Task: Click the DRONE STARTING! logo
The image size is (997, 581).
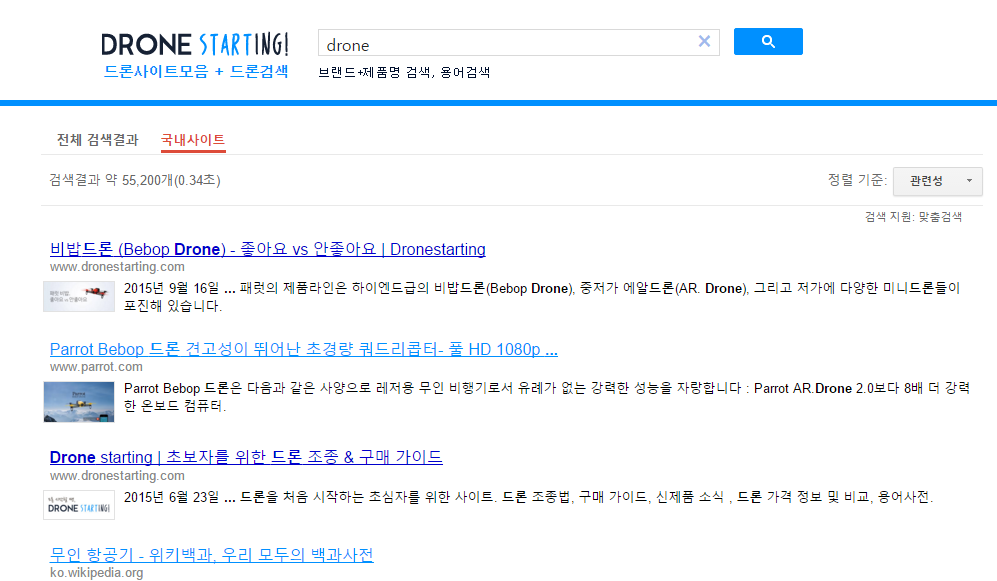Action: pos(195,44)
